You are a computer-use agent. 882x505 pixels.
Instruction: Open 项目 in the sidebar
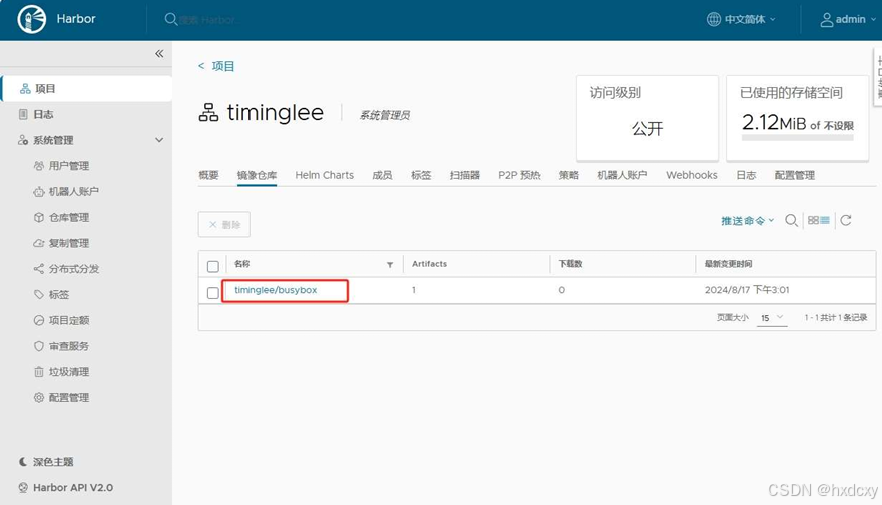[87, 89]
